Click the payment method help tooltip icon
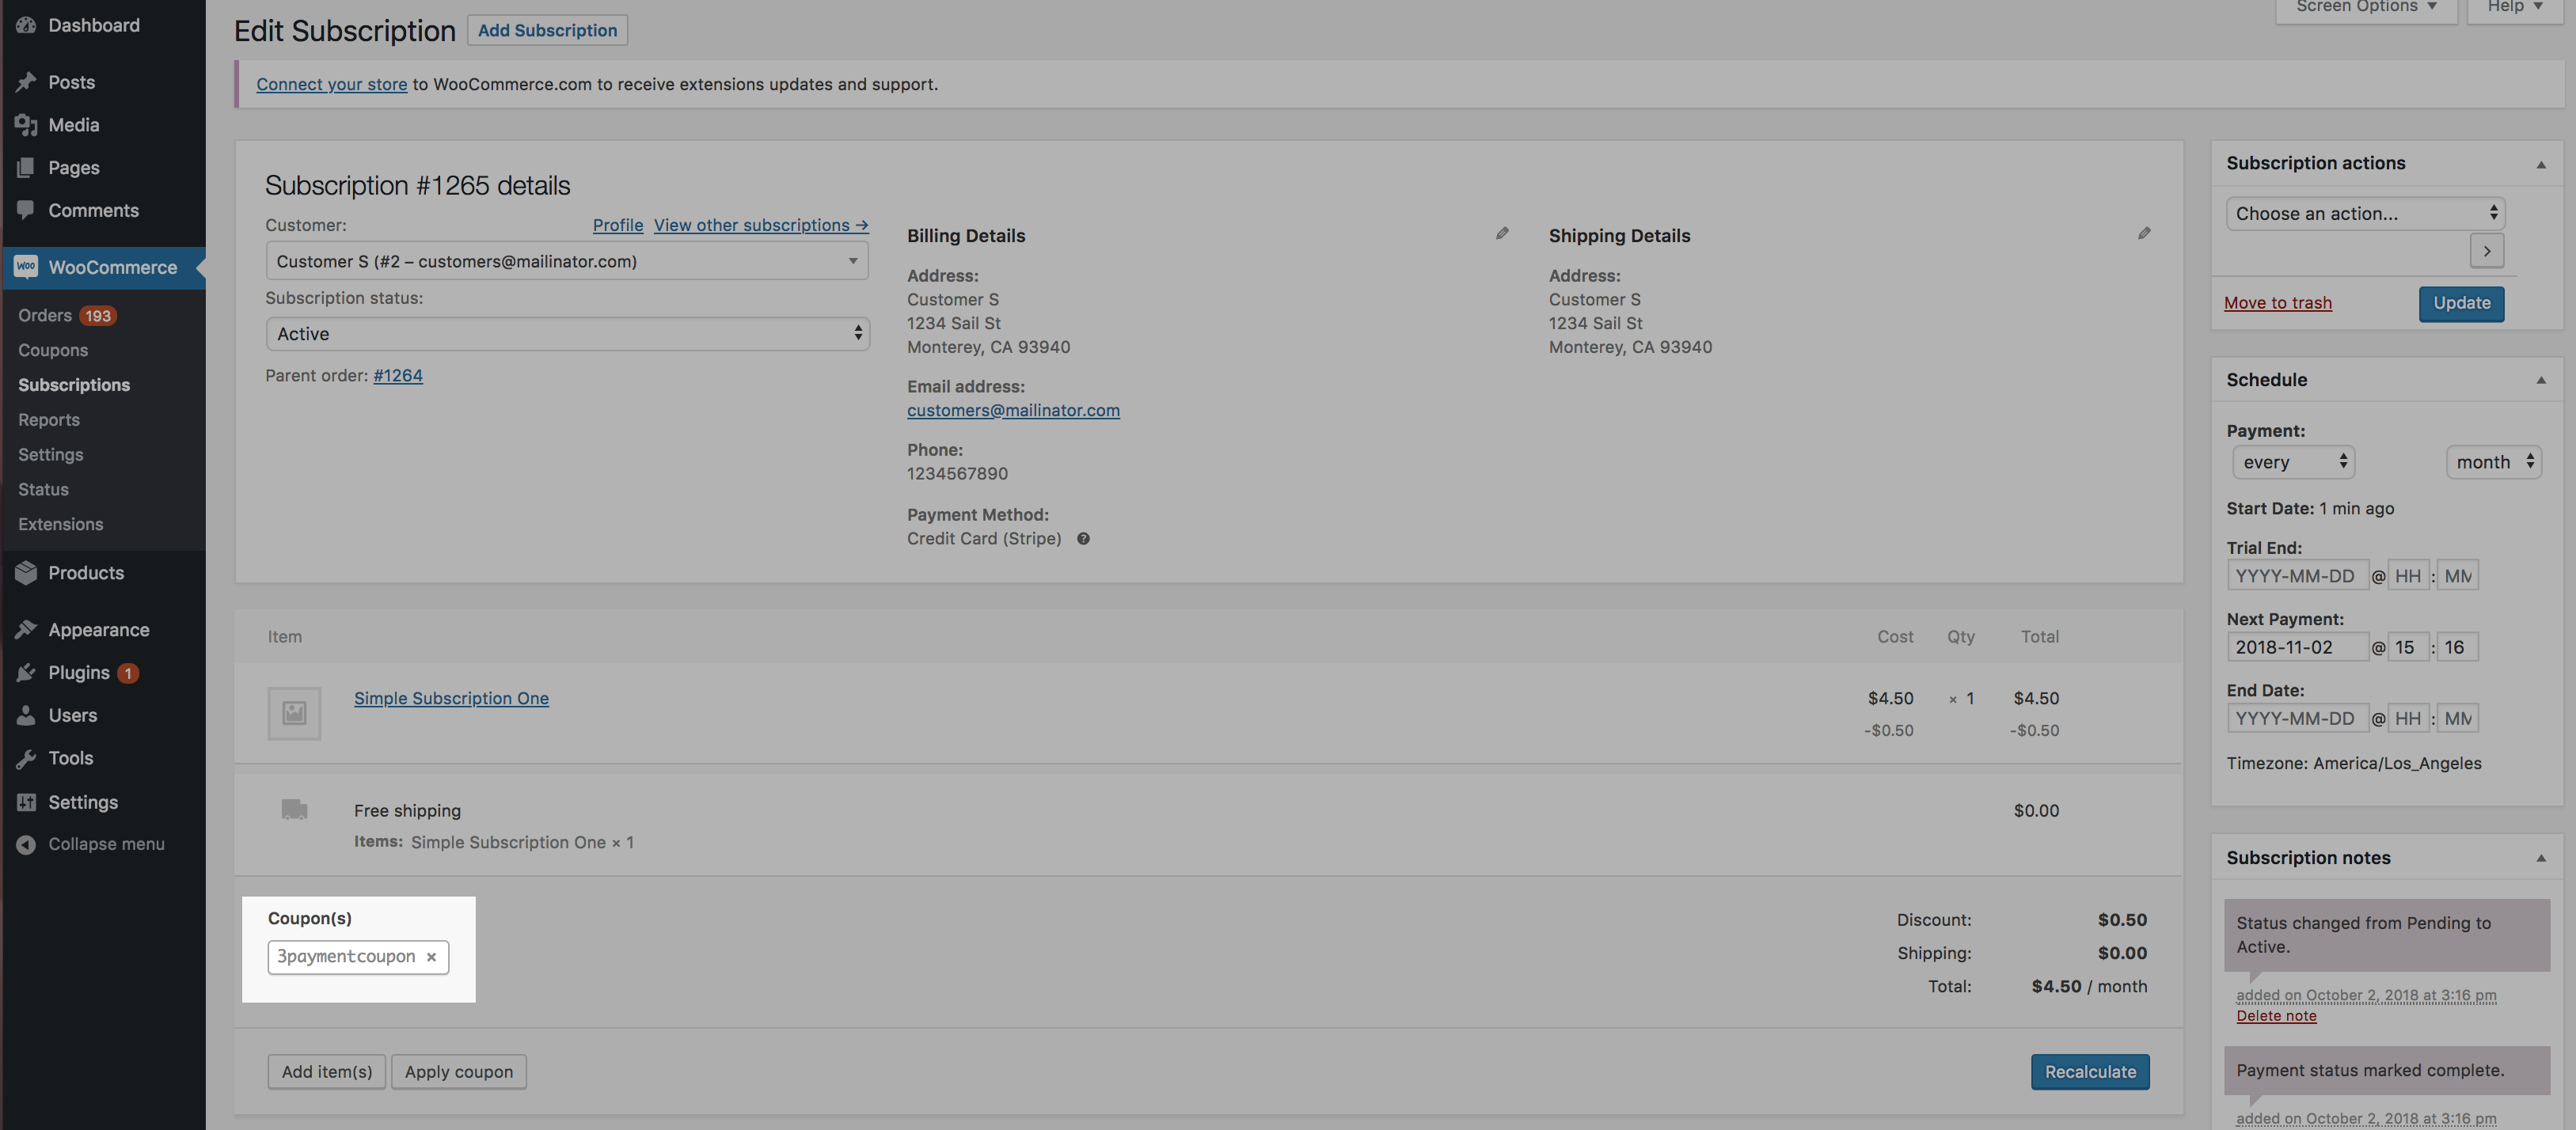2576x1130 pixels. (1083, 539)
